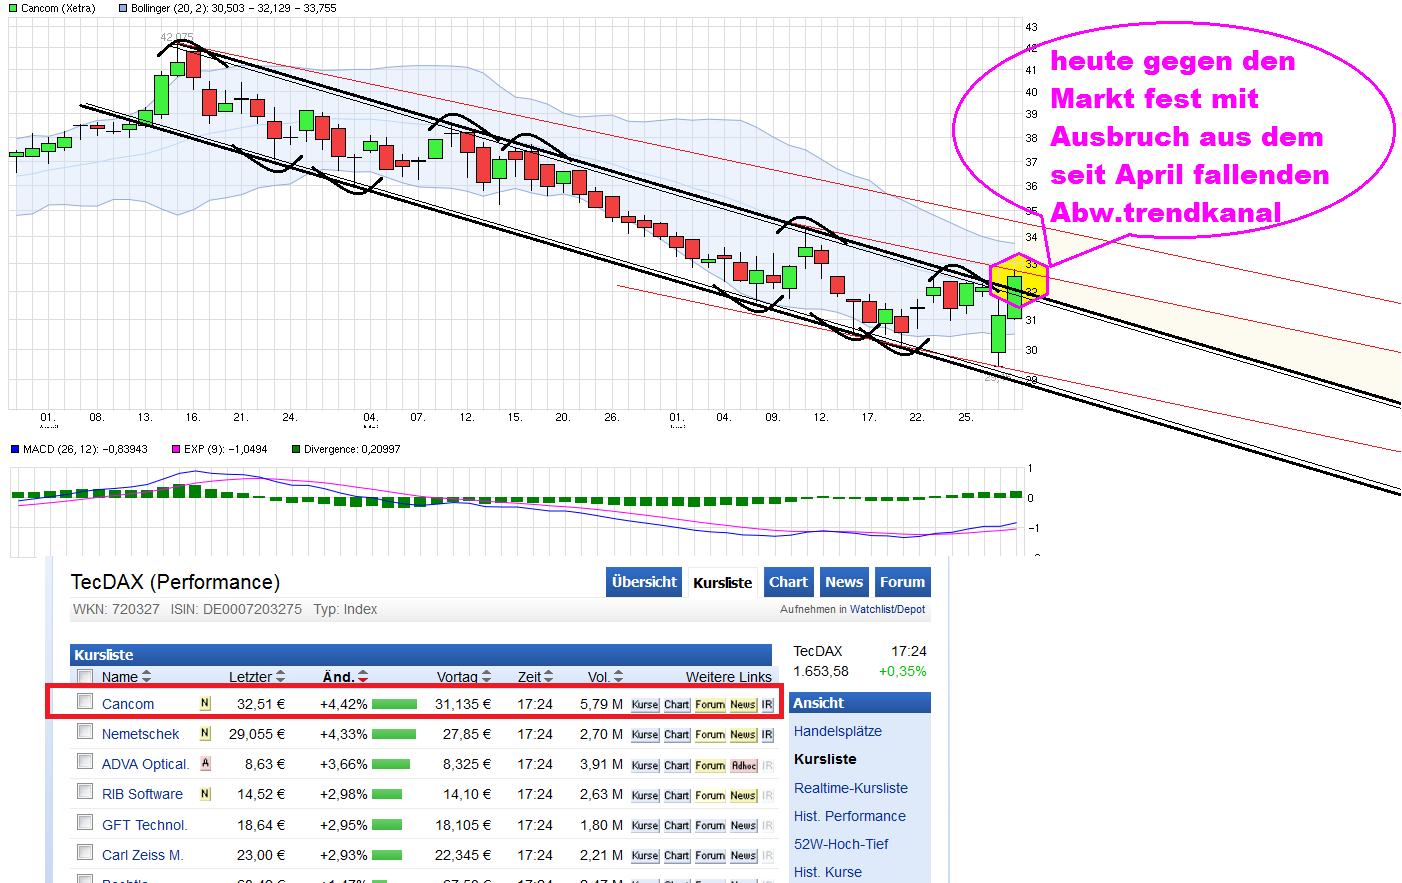Click the N news badge beside RIB Software

205,794
